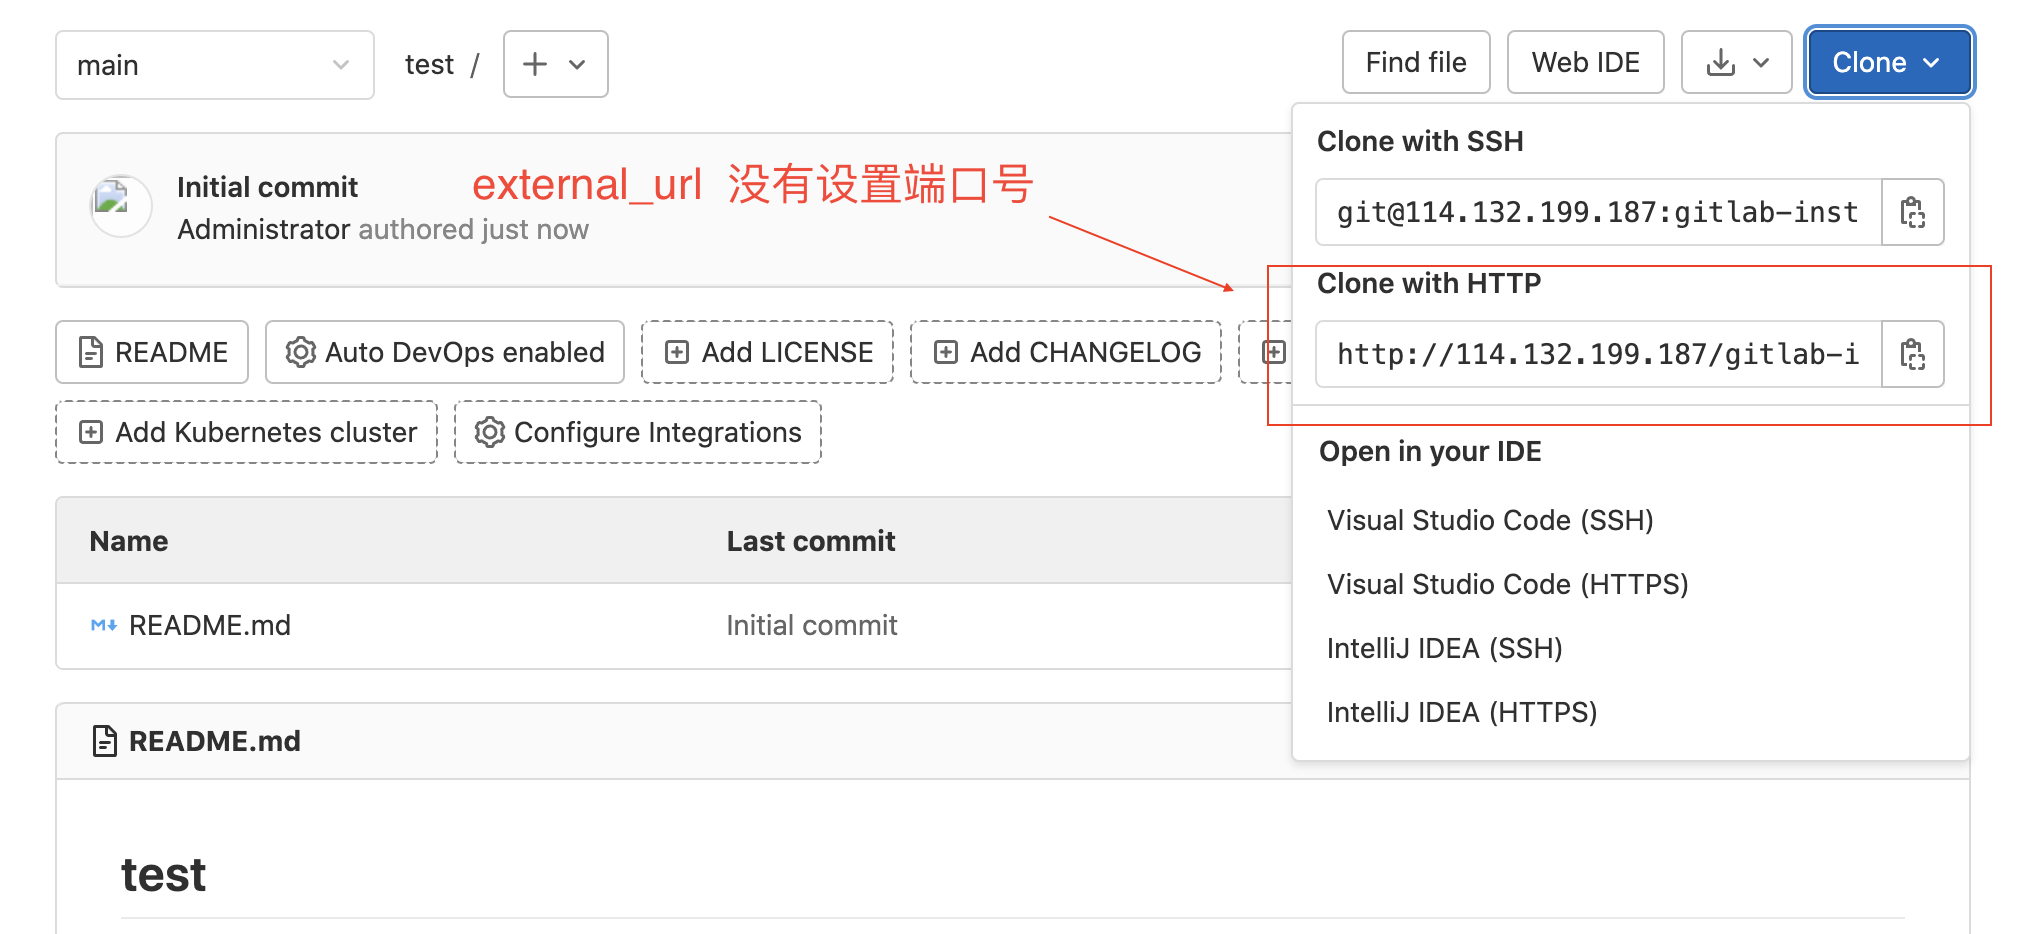Click the Clone with SSH label
The height and width of the screenshot is (934, 2034).
point(1420,141)
